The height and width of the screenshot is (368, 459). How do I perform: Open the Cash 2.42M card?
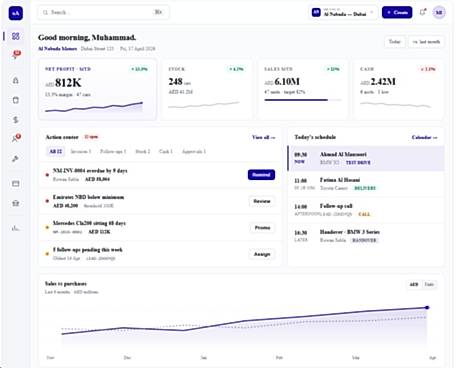tap(398, 89)
